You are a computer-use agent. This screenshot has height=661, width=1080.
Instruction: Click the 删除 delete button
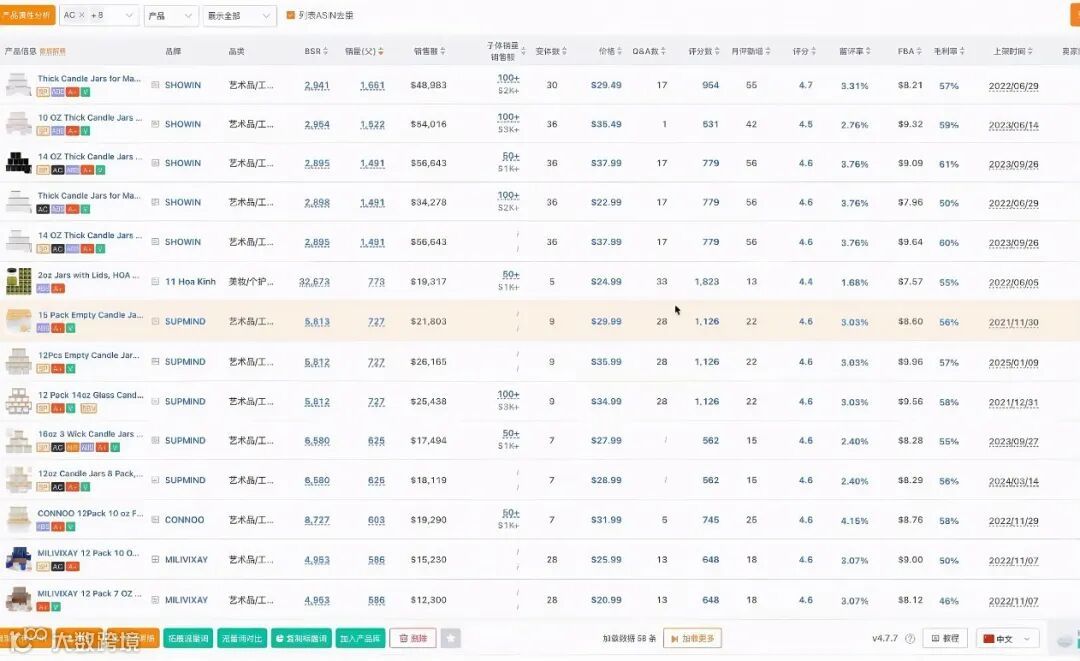[x=413, y=638]
